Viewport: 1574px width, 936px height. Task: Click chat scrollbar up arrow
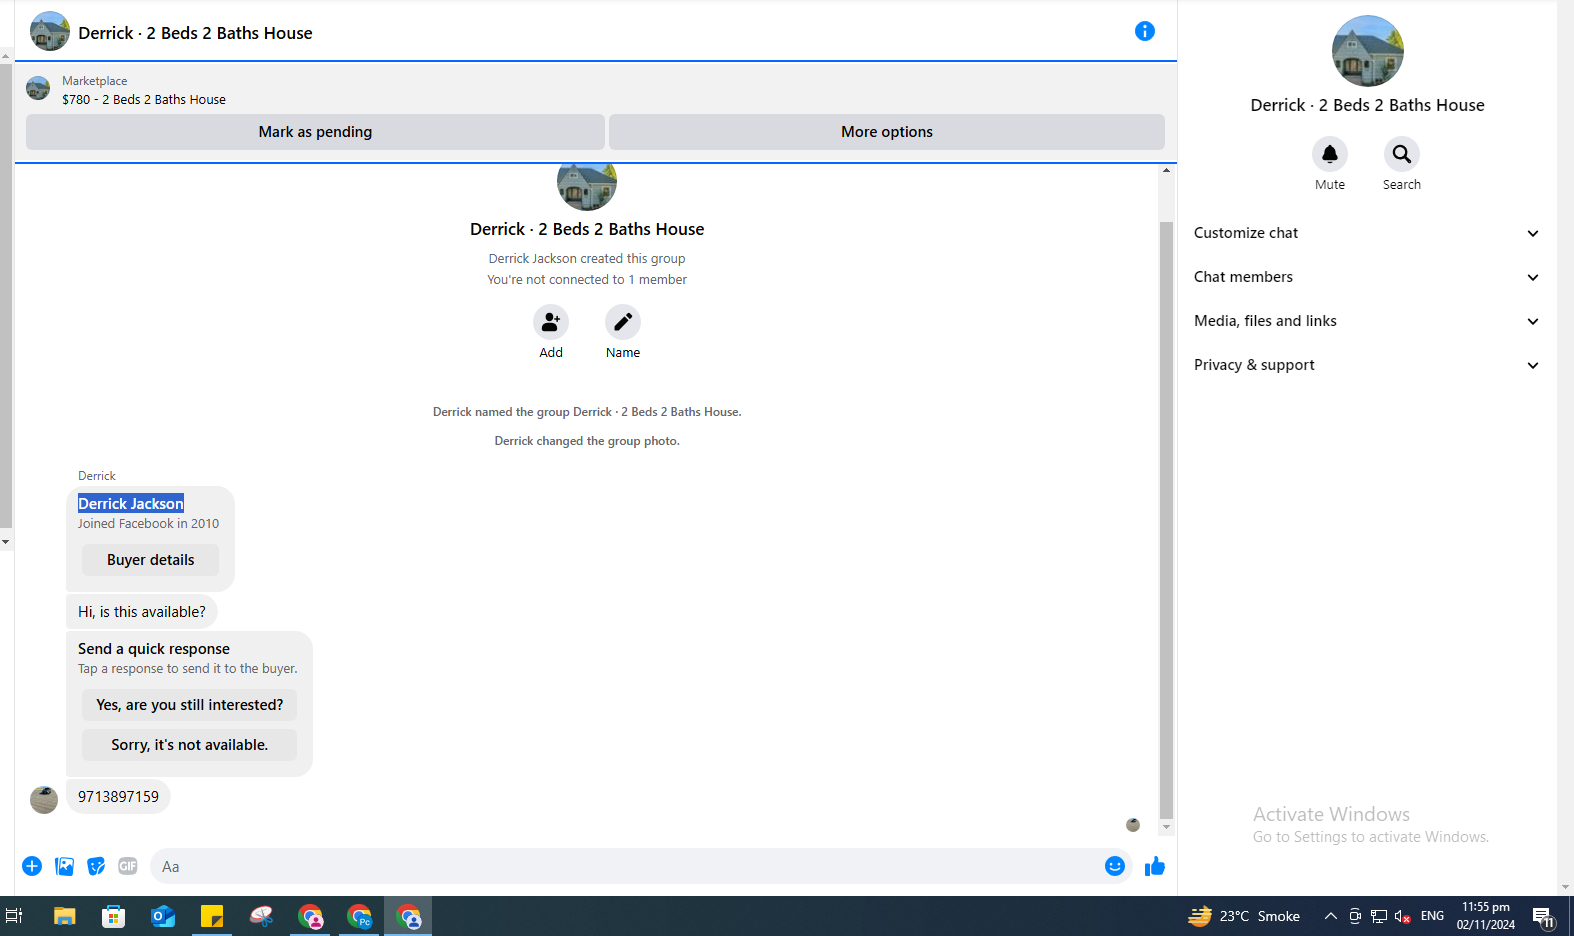[1166, 170]
